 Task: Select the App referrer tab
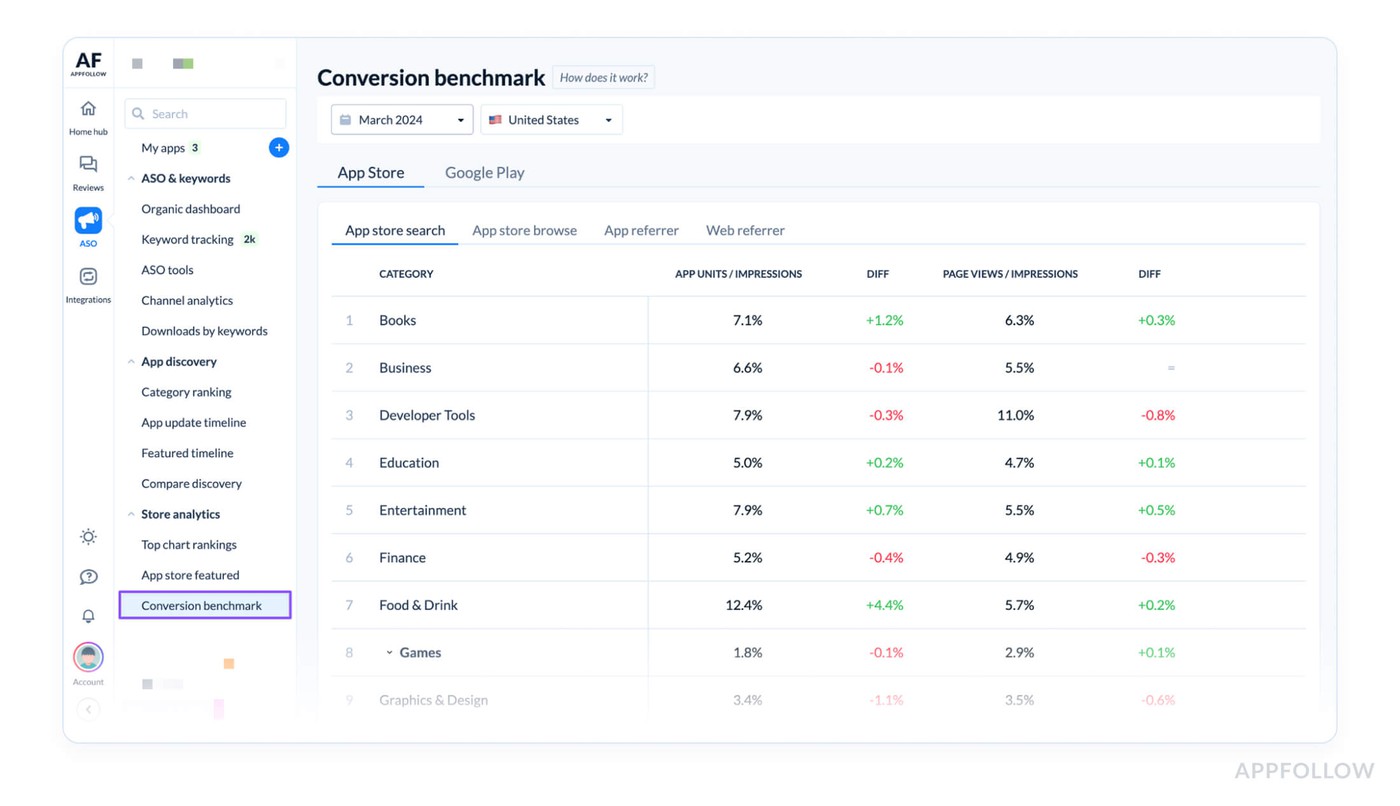(641, 230)
